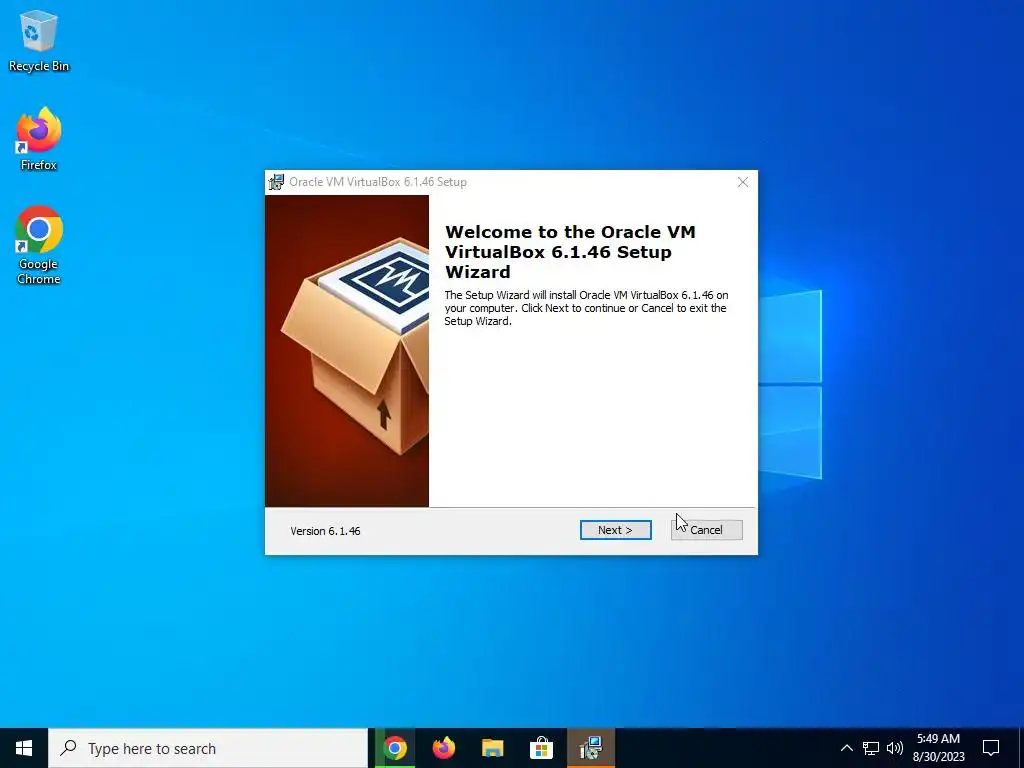Screen dimensions: 1024x768
Task: Click the Welcome to Oracle VM VirtualBox heading
Action: 570,251
